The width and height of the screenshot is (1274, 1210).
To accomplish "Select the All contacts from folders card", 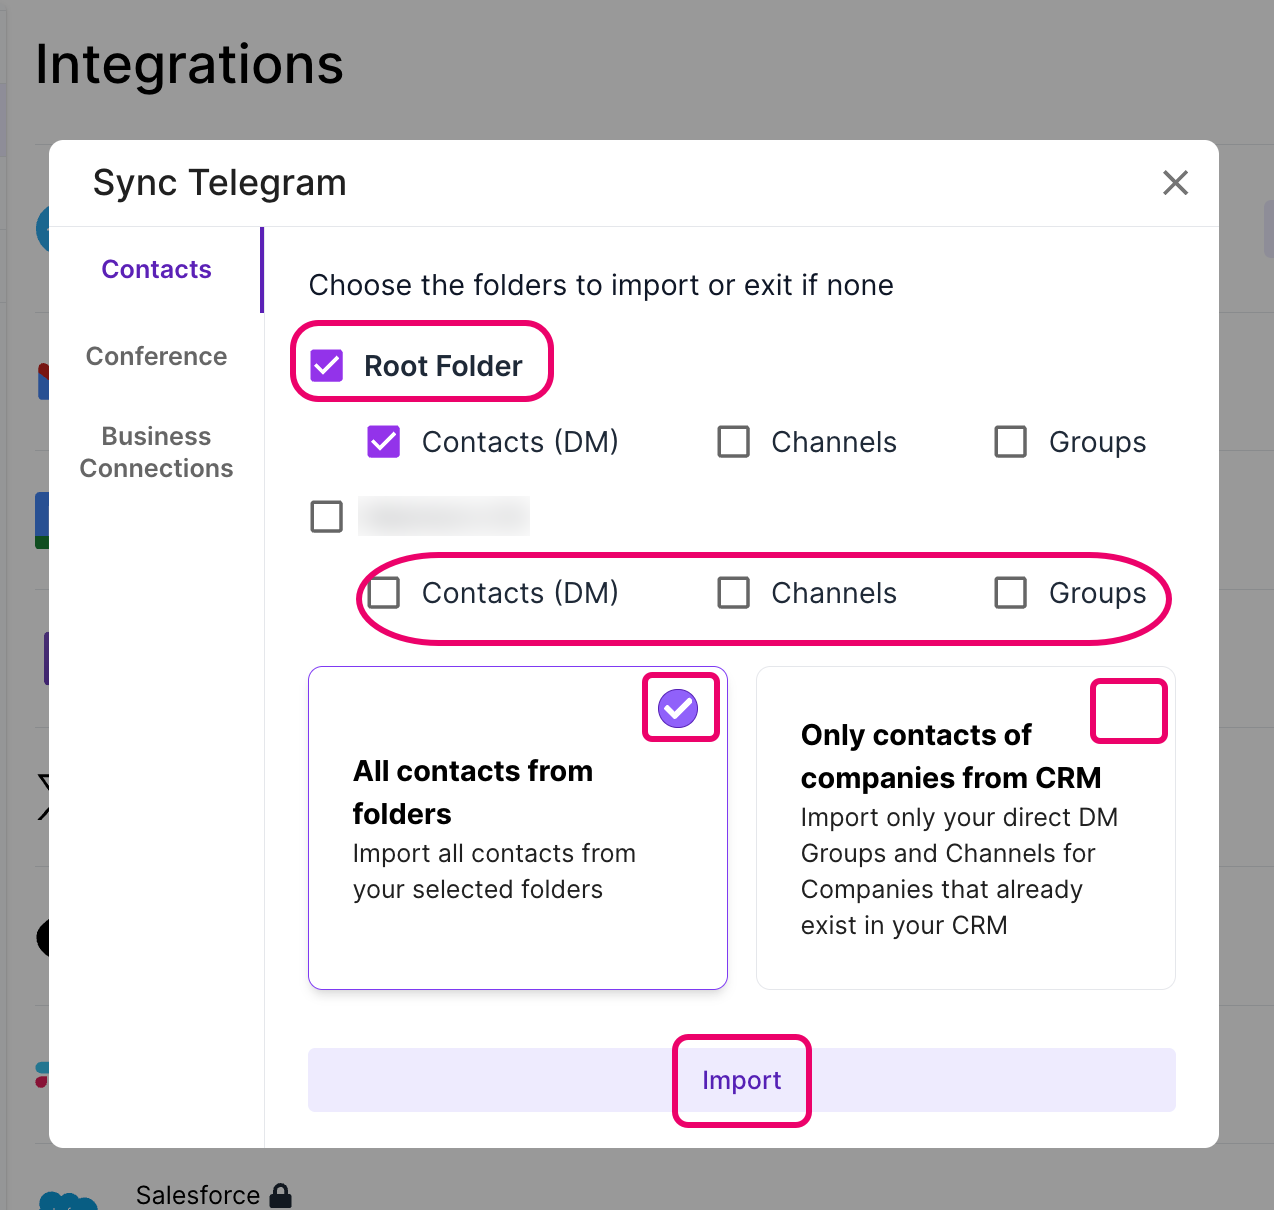I will [x=518, y=828].
